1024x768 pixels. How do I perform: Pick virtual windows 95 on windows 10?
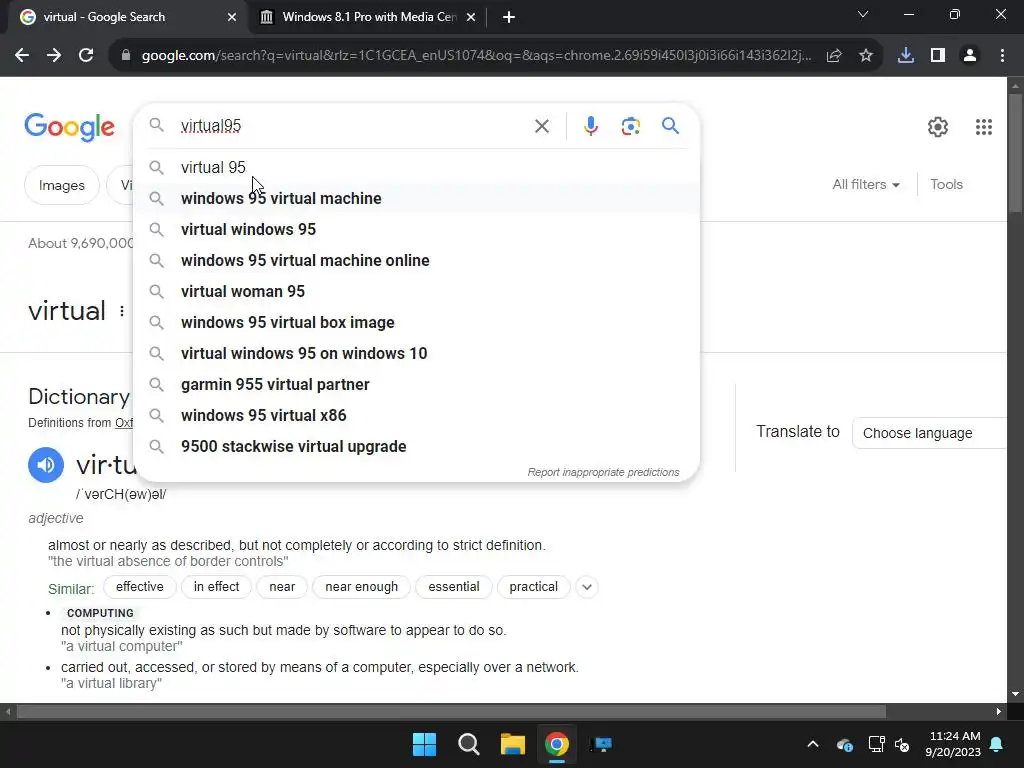(x=417, y=353)
